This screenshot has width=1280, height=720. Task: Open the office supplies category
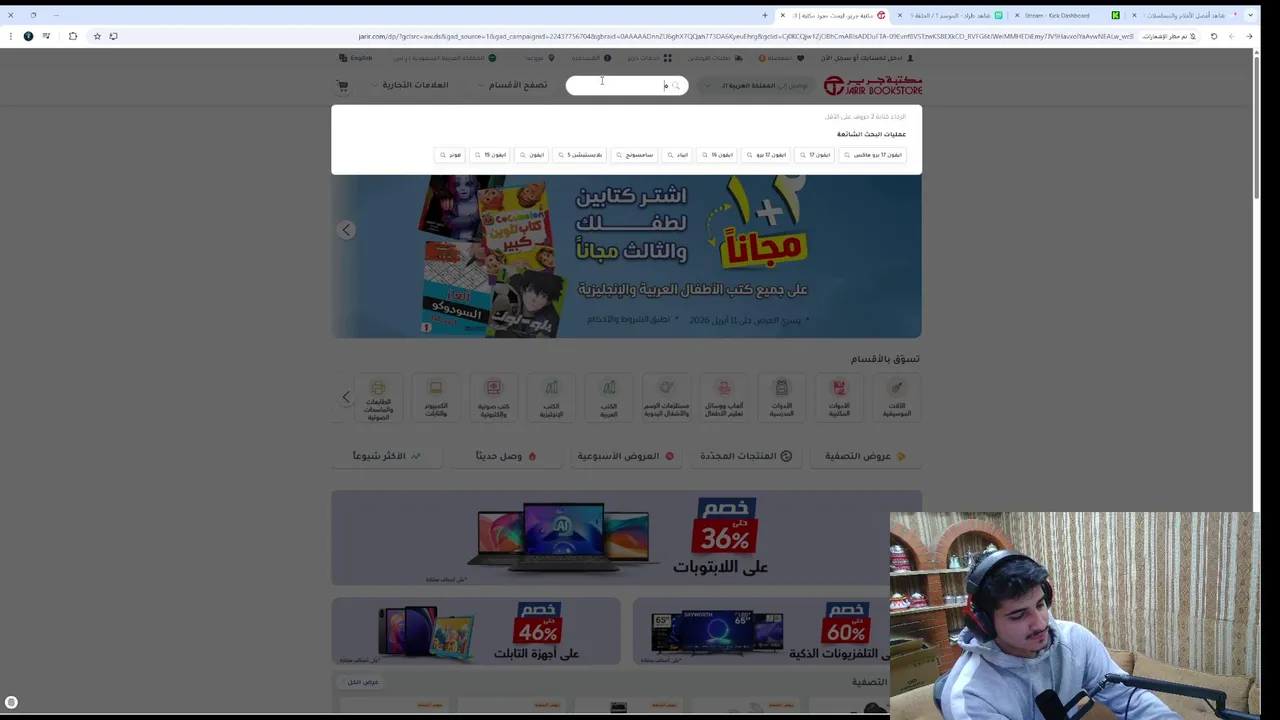click(839, 398)
